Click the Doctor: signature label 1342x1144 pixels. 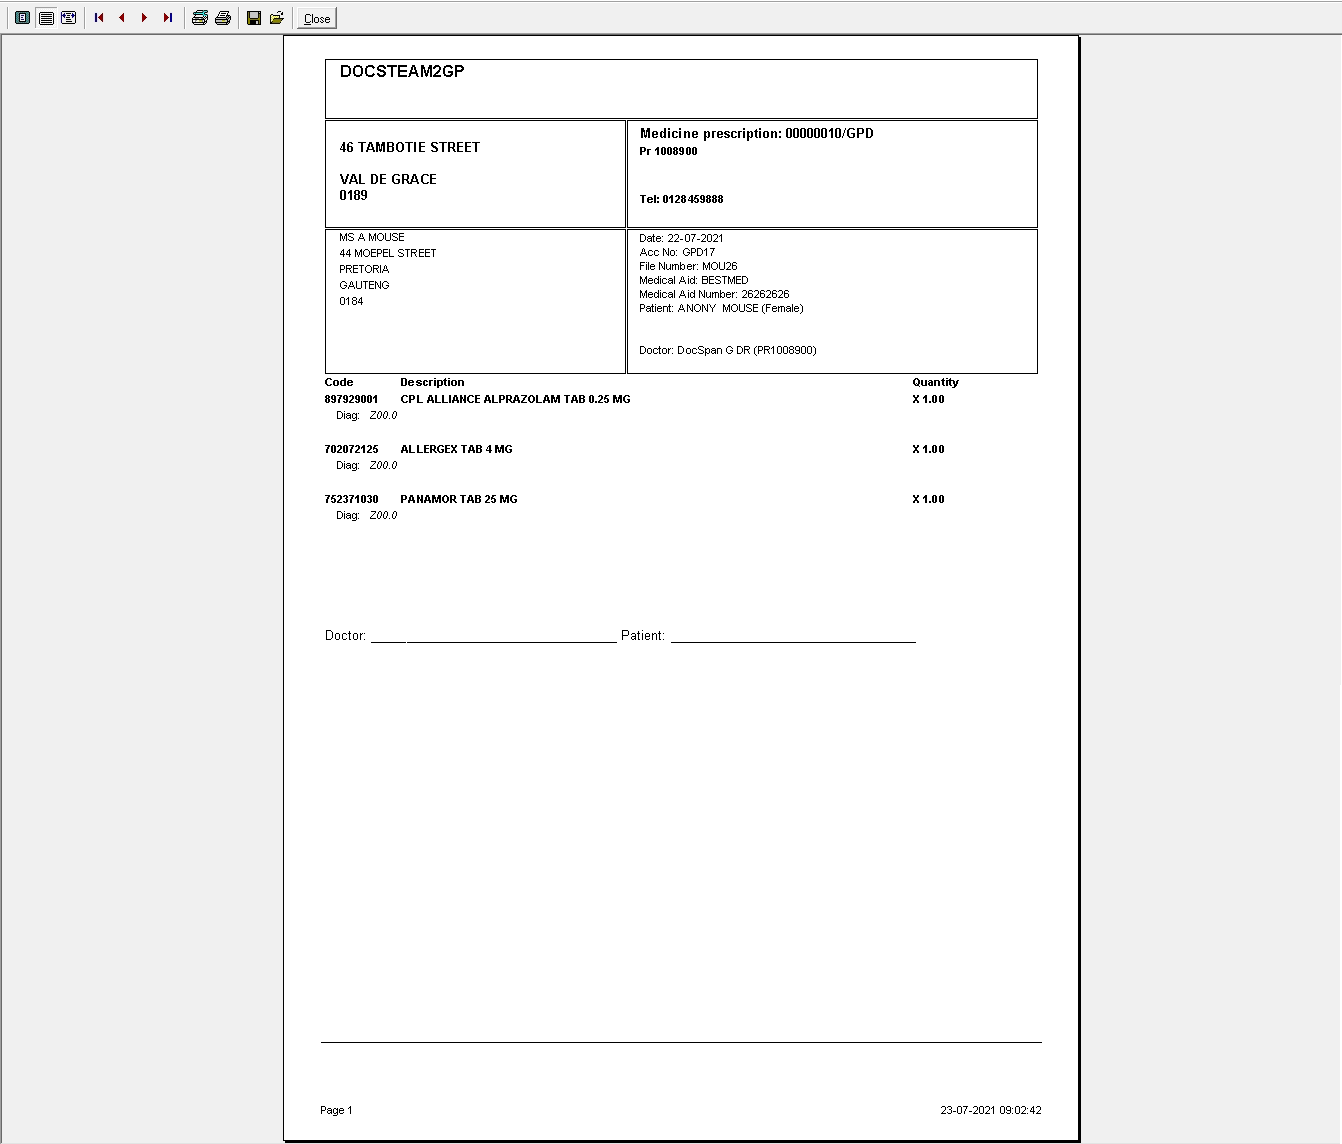pos(346,635)
